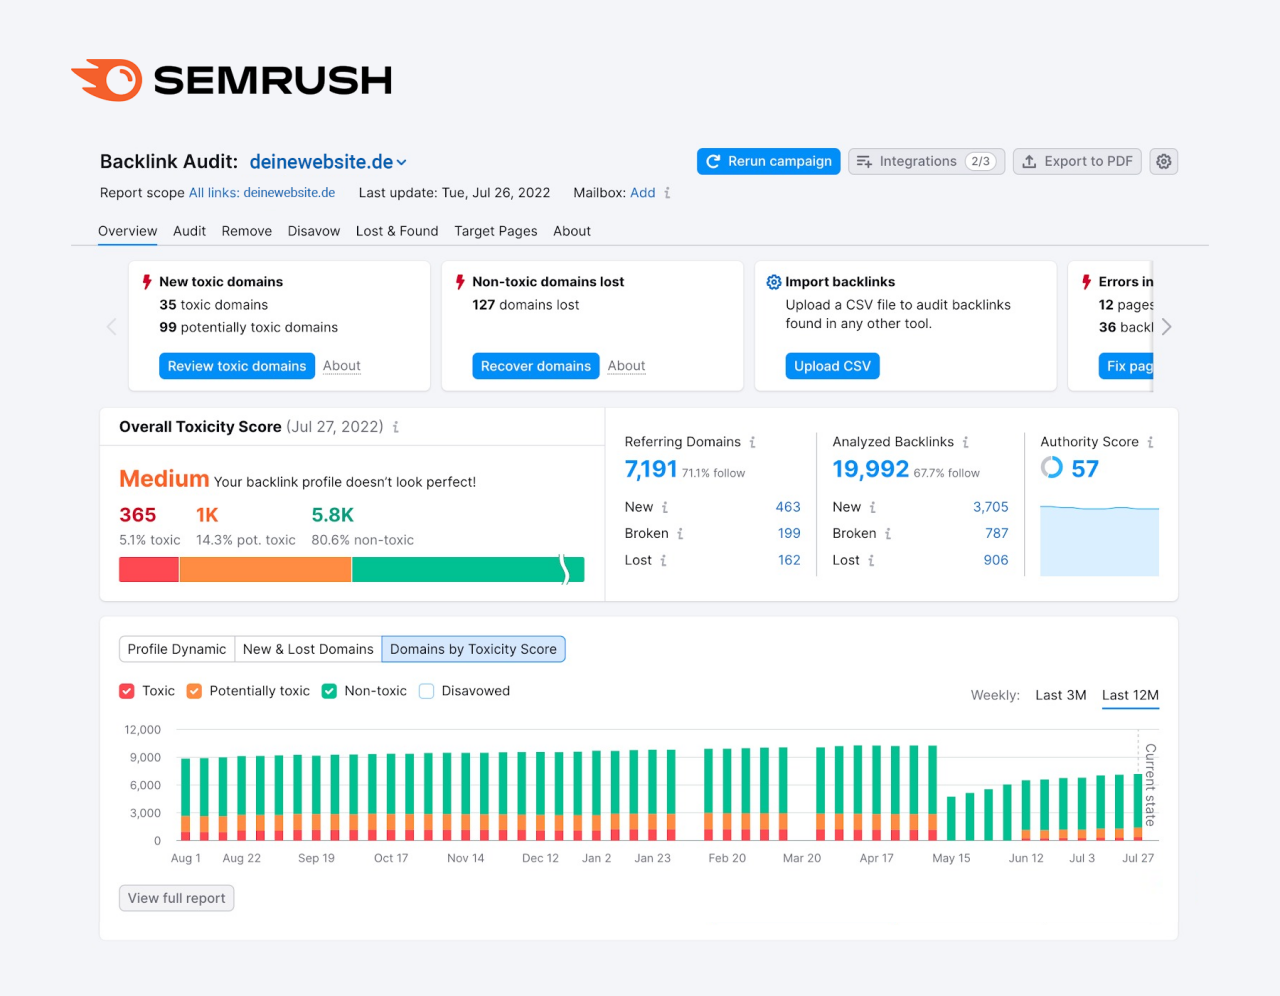Click the Rerun campaign button
Viewport: 1280px width, 996px height.
coord(768,161)
